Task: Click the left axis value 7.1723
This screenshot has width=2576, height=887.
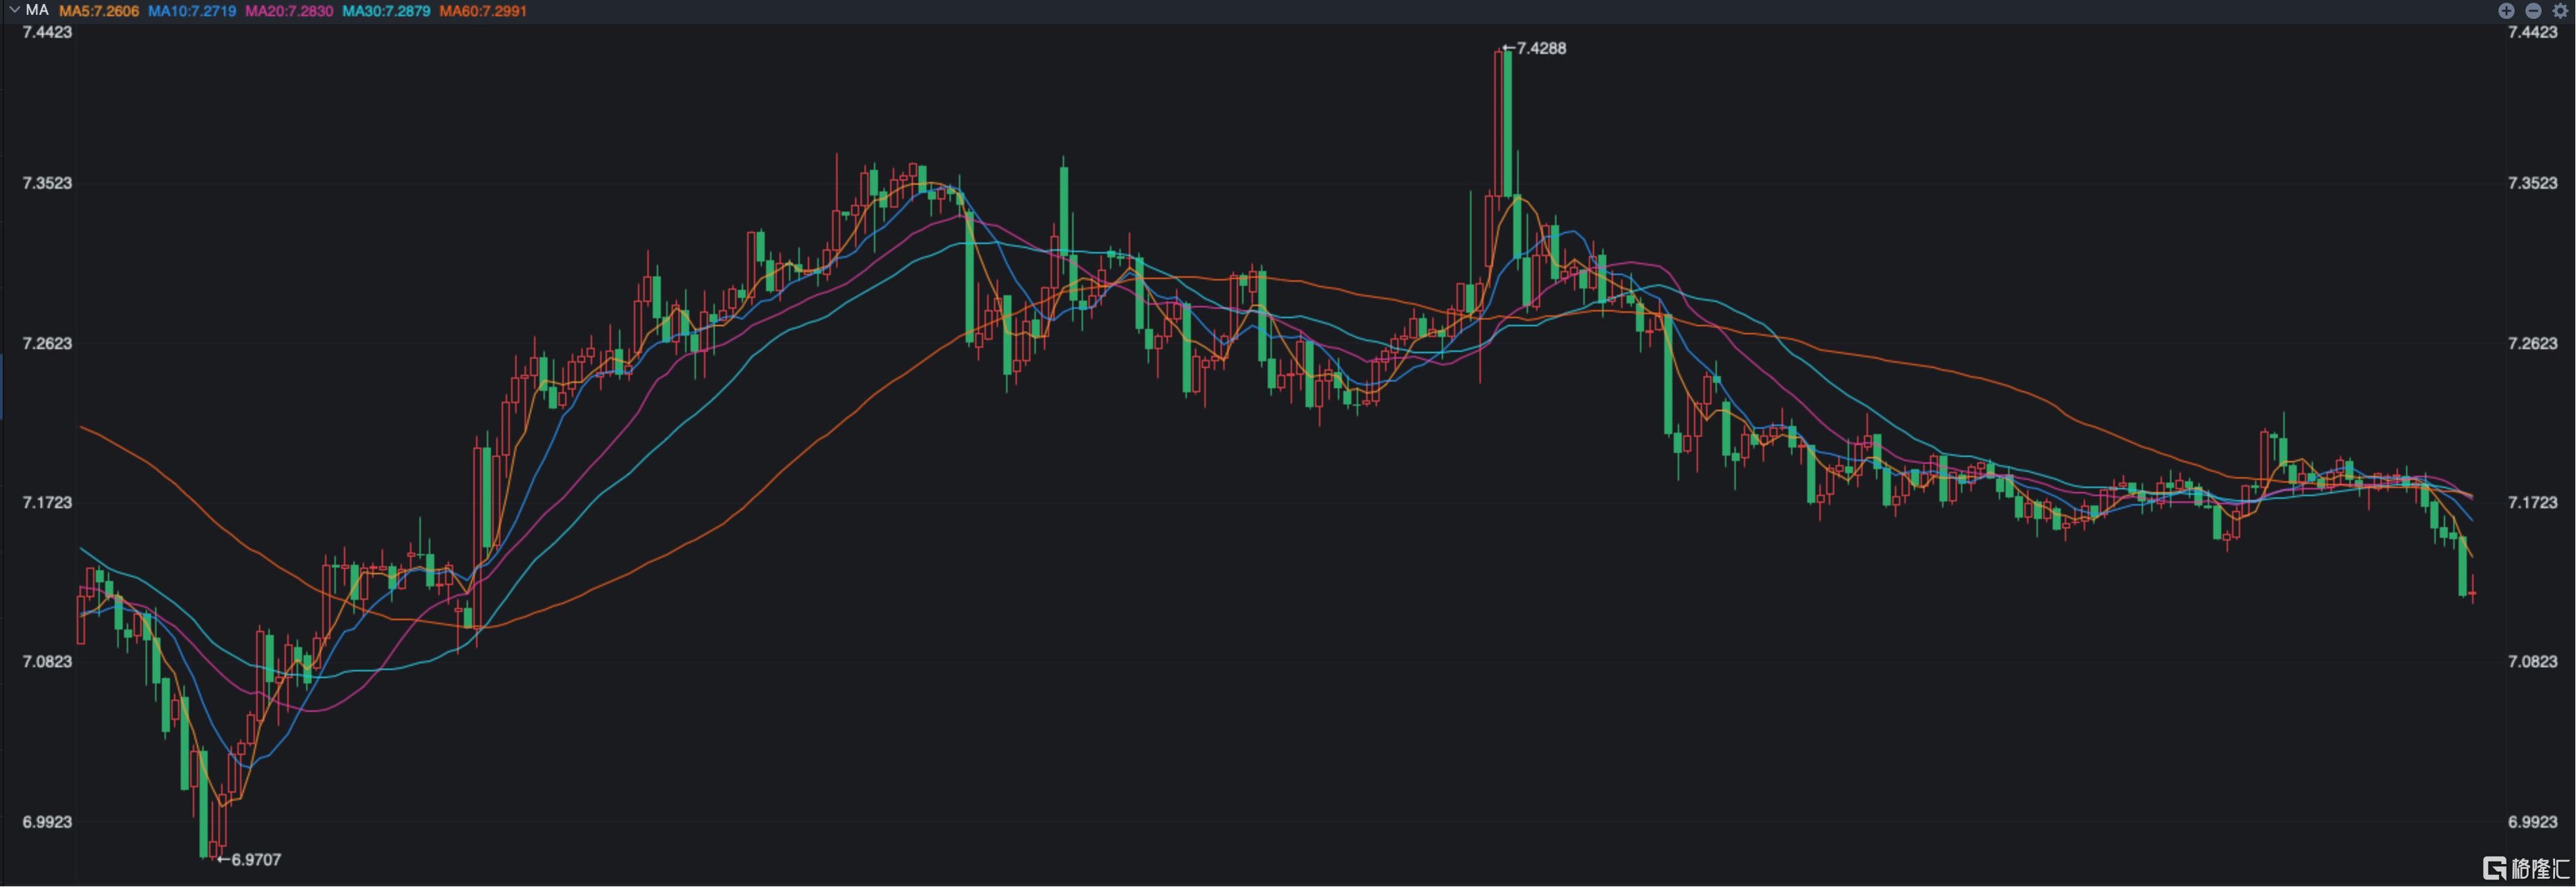Action: tap(48, 502)
